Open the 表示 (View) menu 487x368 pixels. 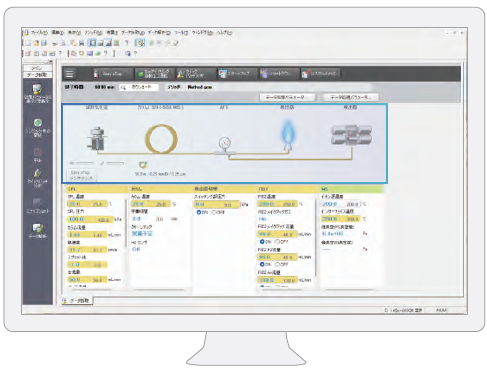(74, 33)
